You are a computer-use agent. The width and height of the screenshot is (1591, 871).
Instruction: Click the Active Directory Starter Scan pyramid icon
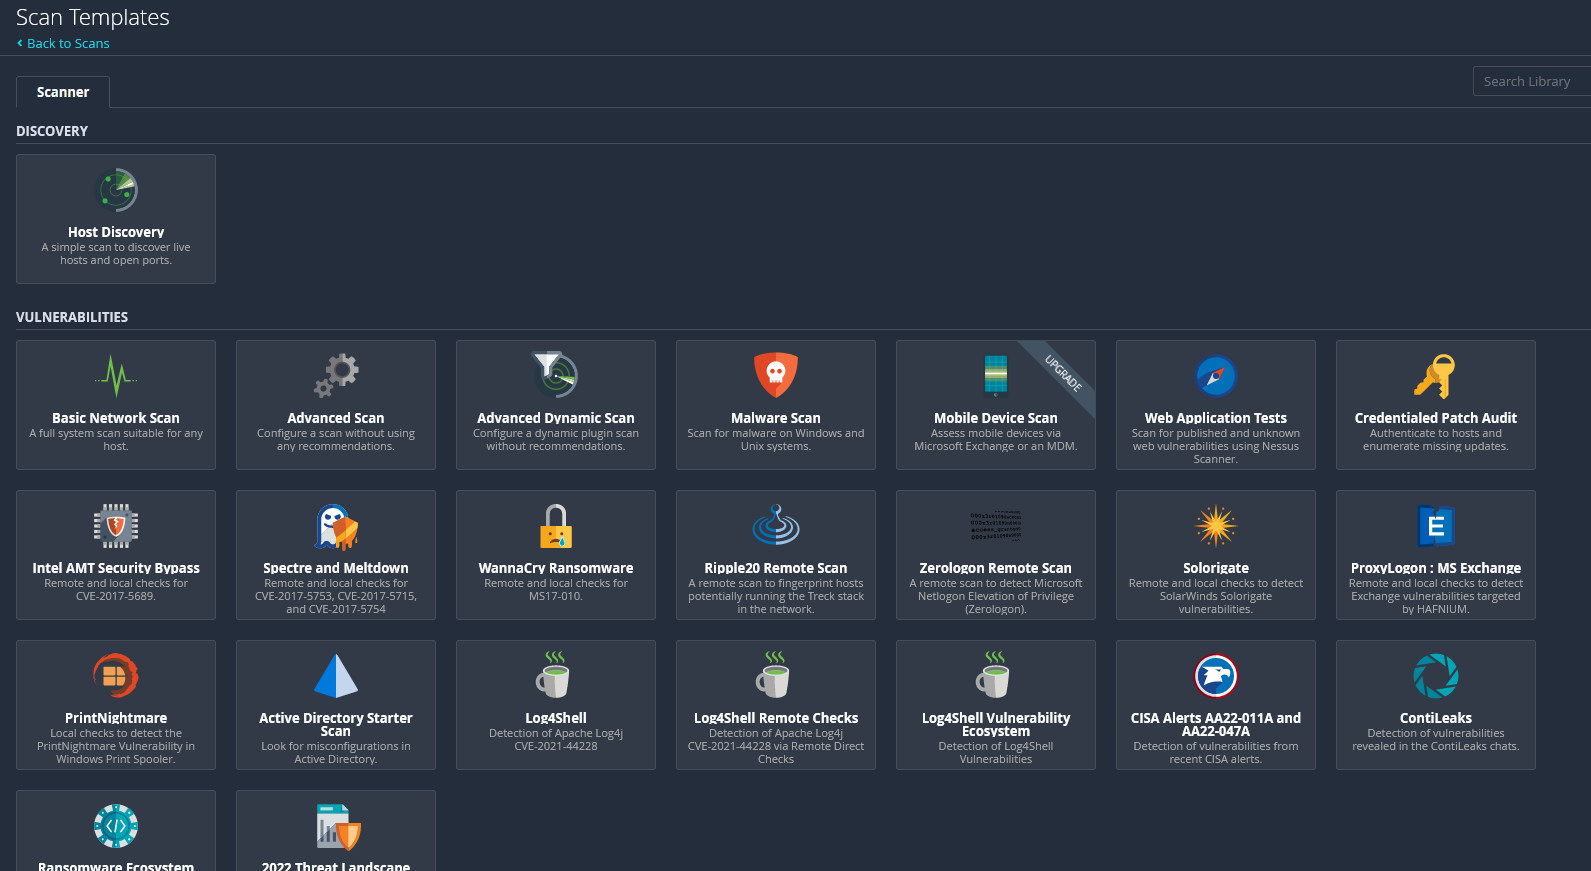(336, 676)
